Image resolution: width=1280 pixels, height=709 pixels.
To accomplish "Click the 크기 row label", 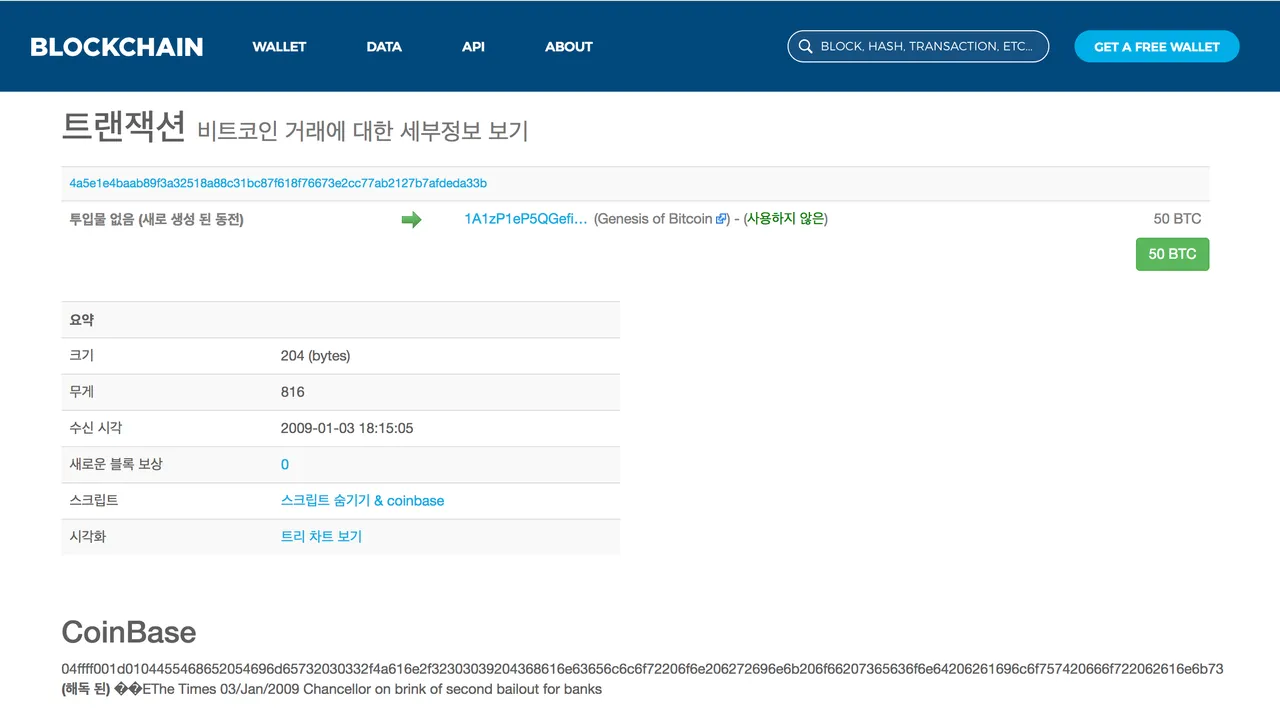I will point(81,356).
